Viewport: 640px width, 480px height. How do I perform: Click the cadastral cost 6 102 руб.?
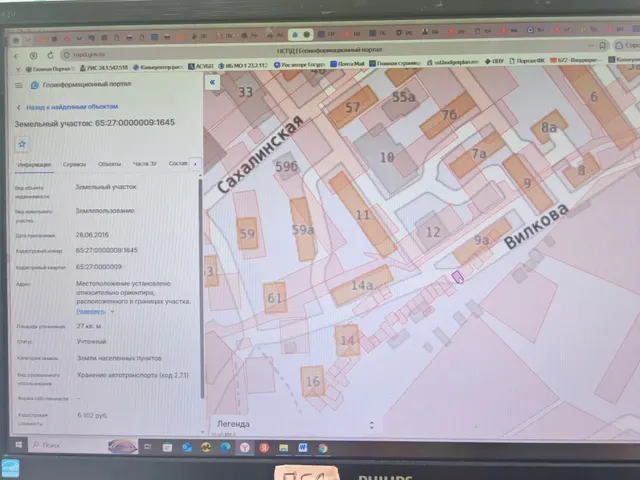92,416
